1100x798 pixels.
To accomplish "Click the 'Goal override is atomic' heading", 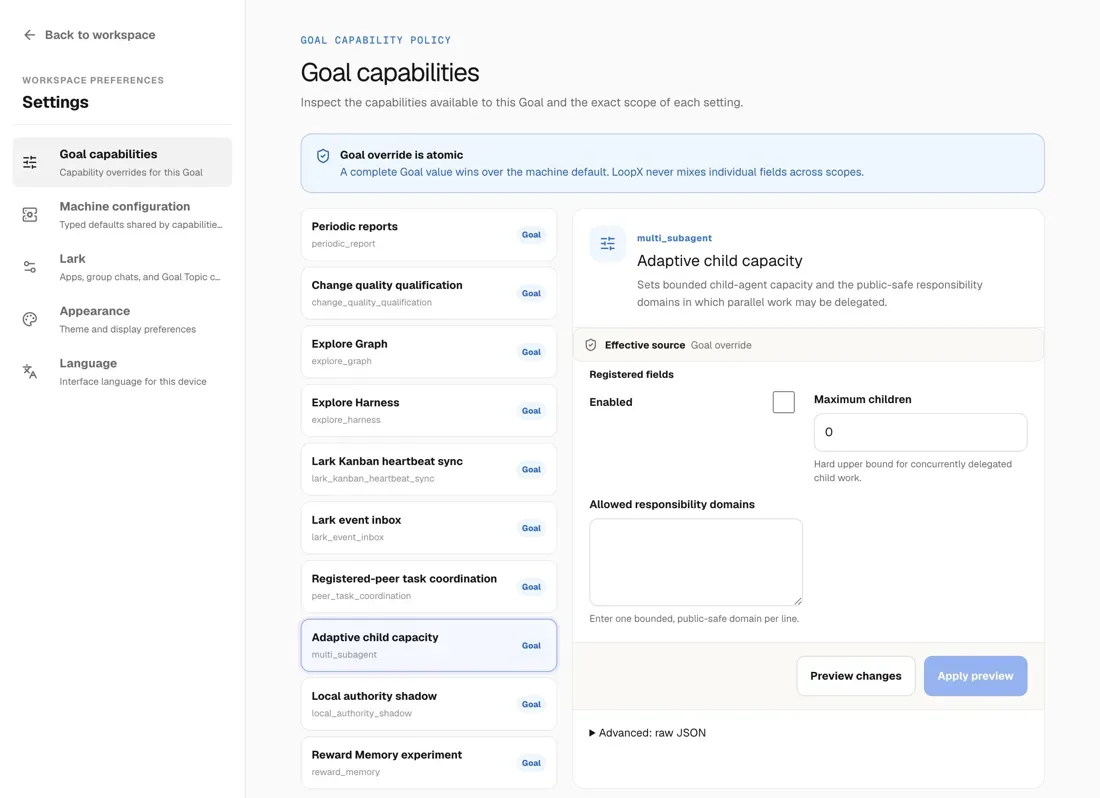I will [401, 155].
